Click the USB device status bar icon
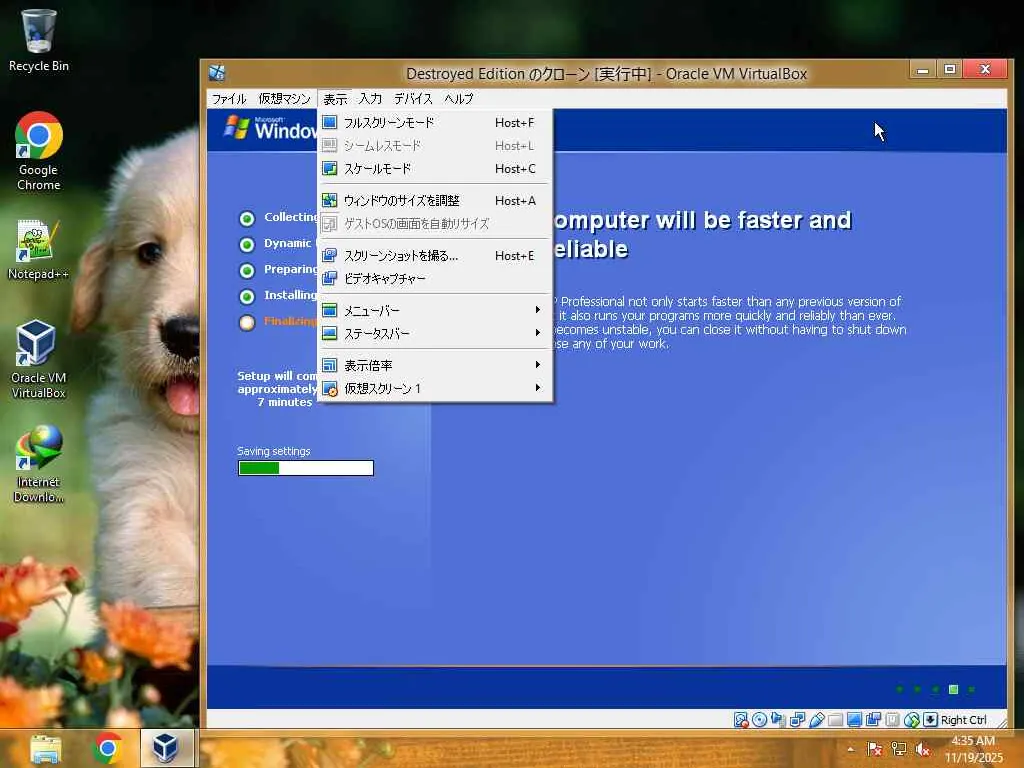 816,720
